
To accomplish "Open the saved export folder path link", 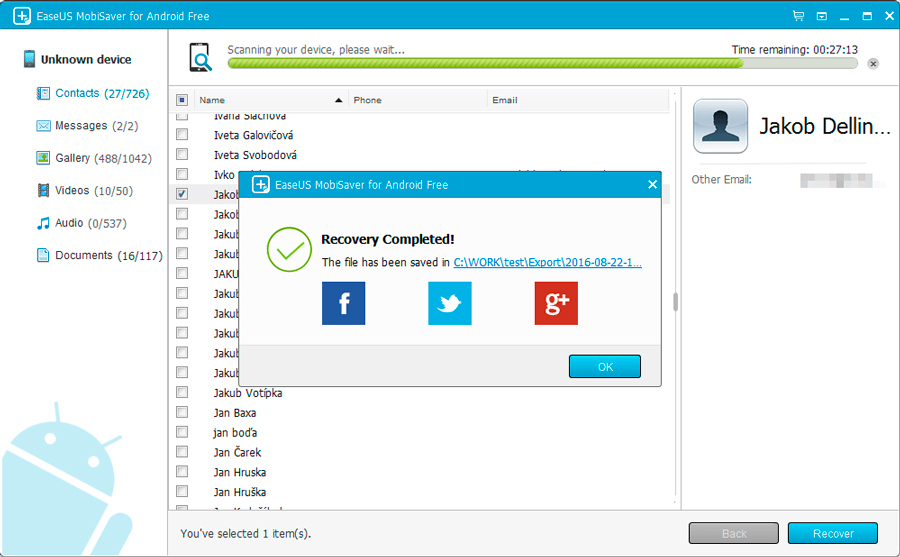I will (x=547, y=263).
